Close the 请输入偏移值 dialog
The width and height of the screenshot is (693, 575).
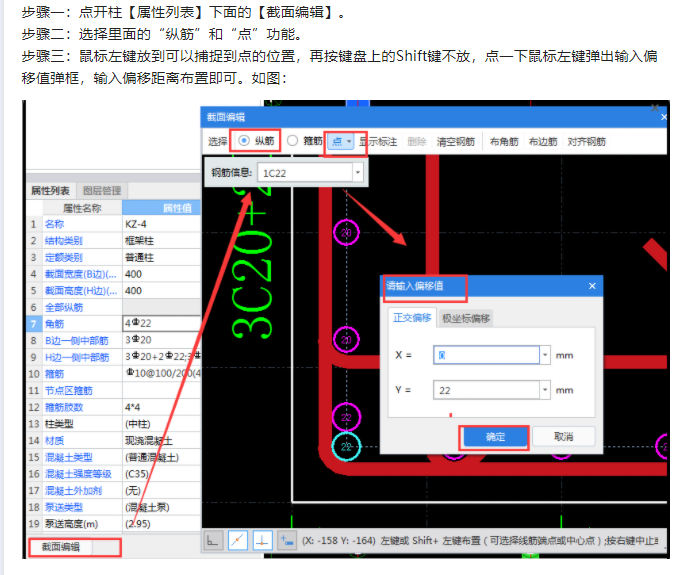592,286
